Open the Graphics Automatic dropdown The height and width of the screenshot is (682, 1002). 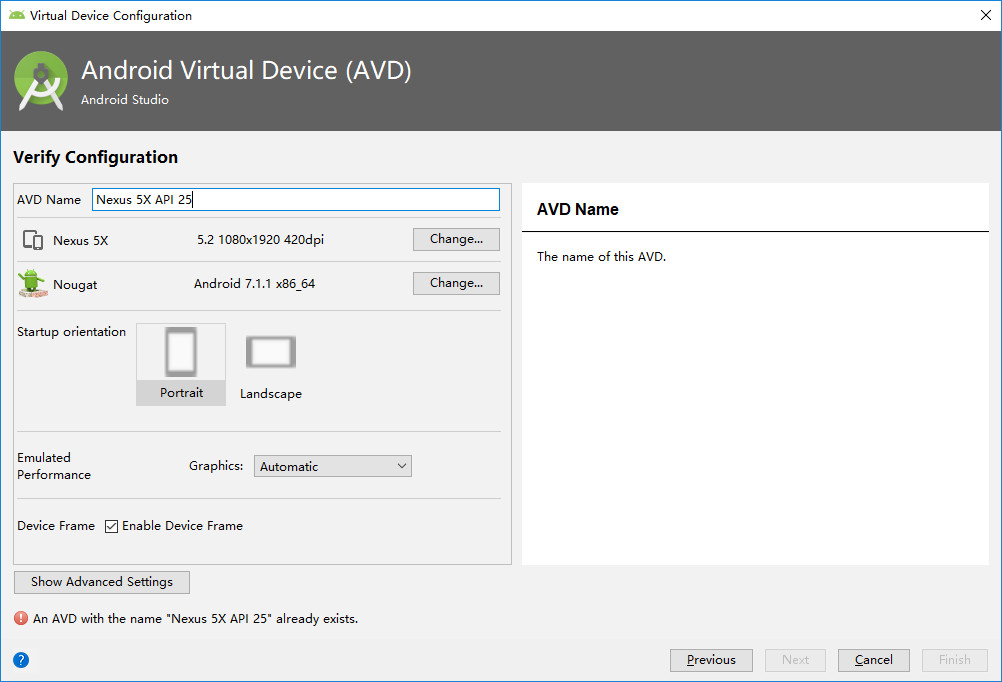click(333, 466)
